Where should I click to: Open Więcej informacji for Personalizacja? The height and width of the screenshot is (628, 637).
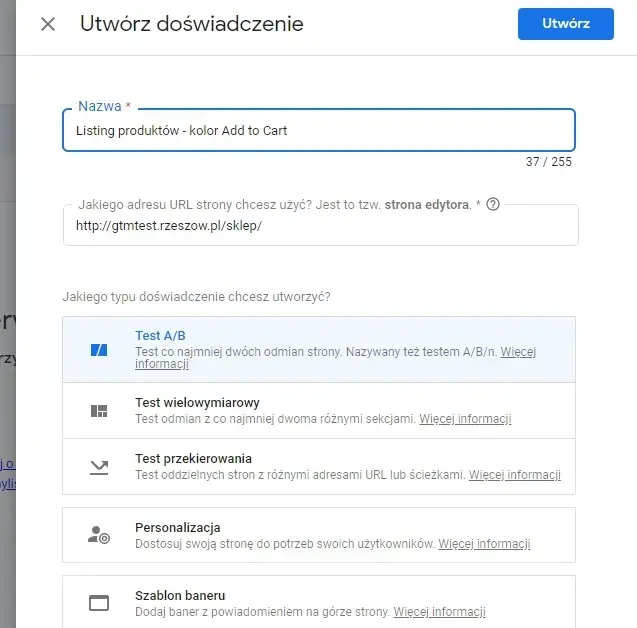[484, 544]
